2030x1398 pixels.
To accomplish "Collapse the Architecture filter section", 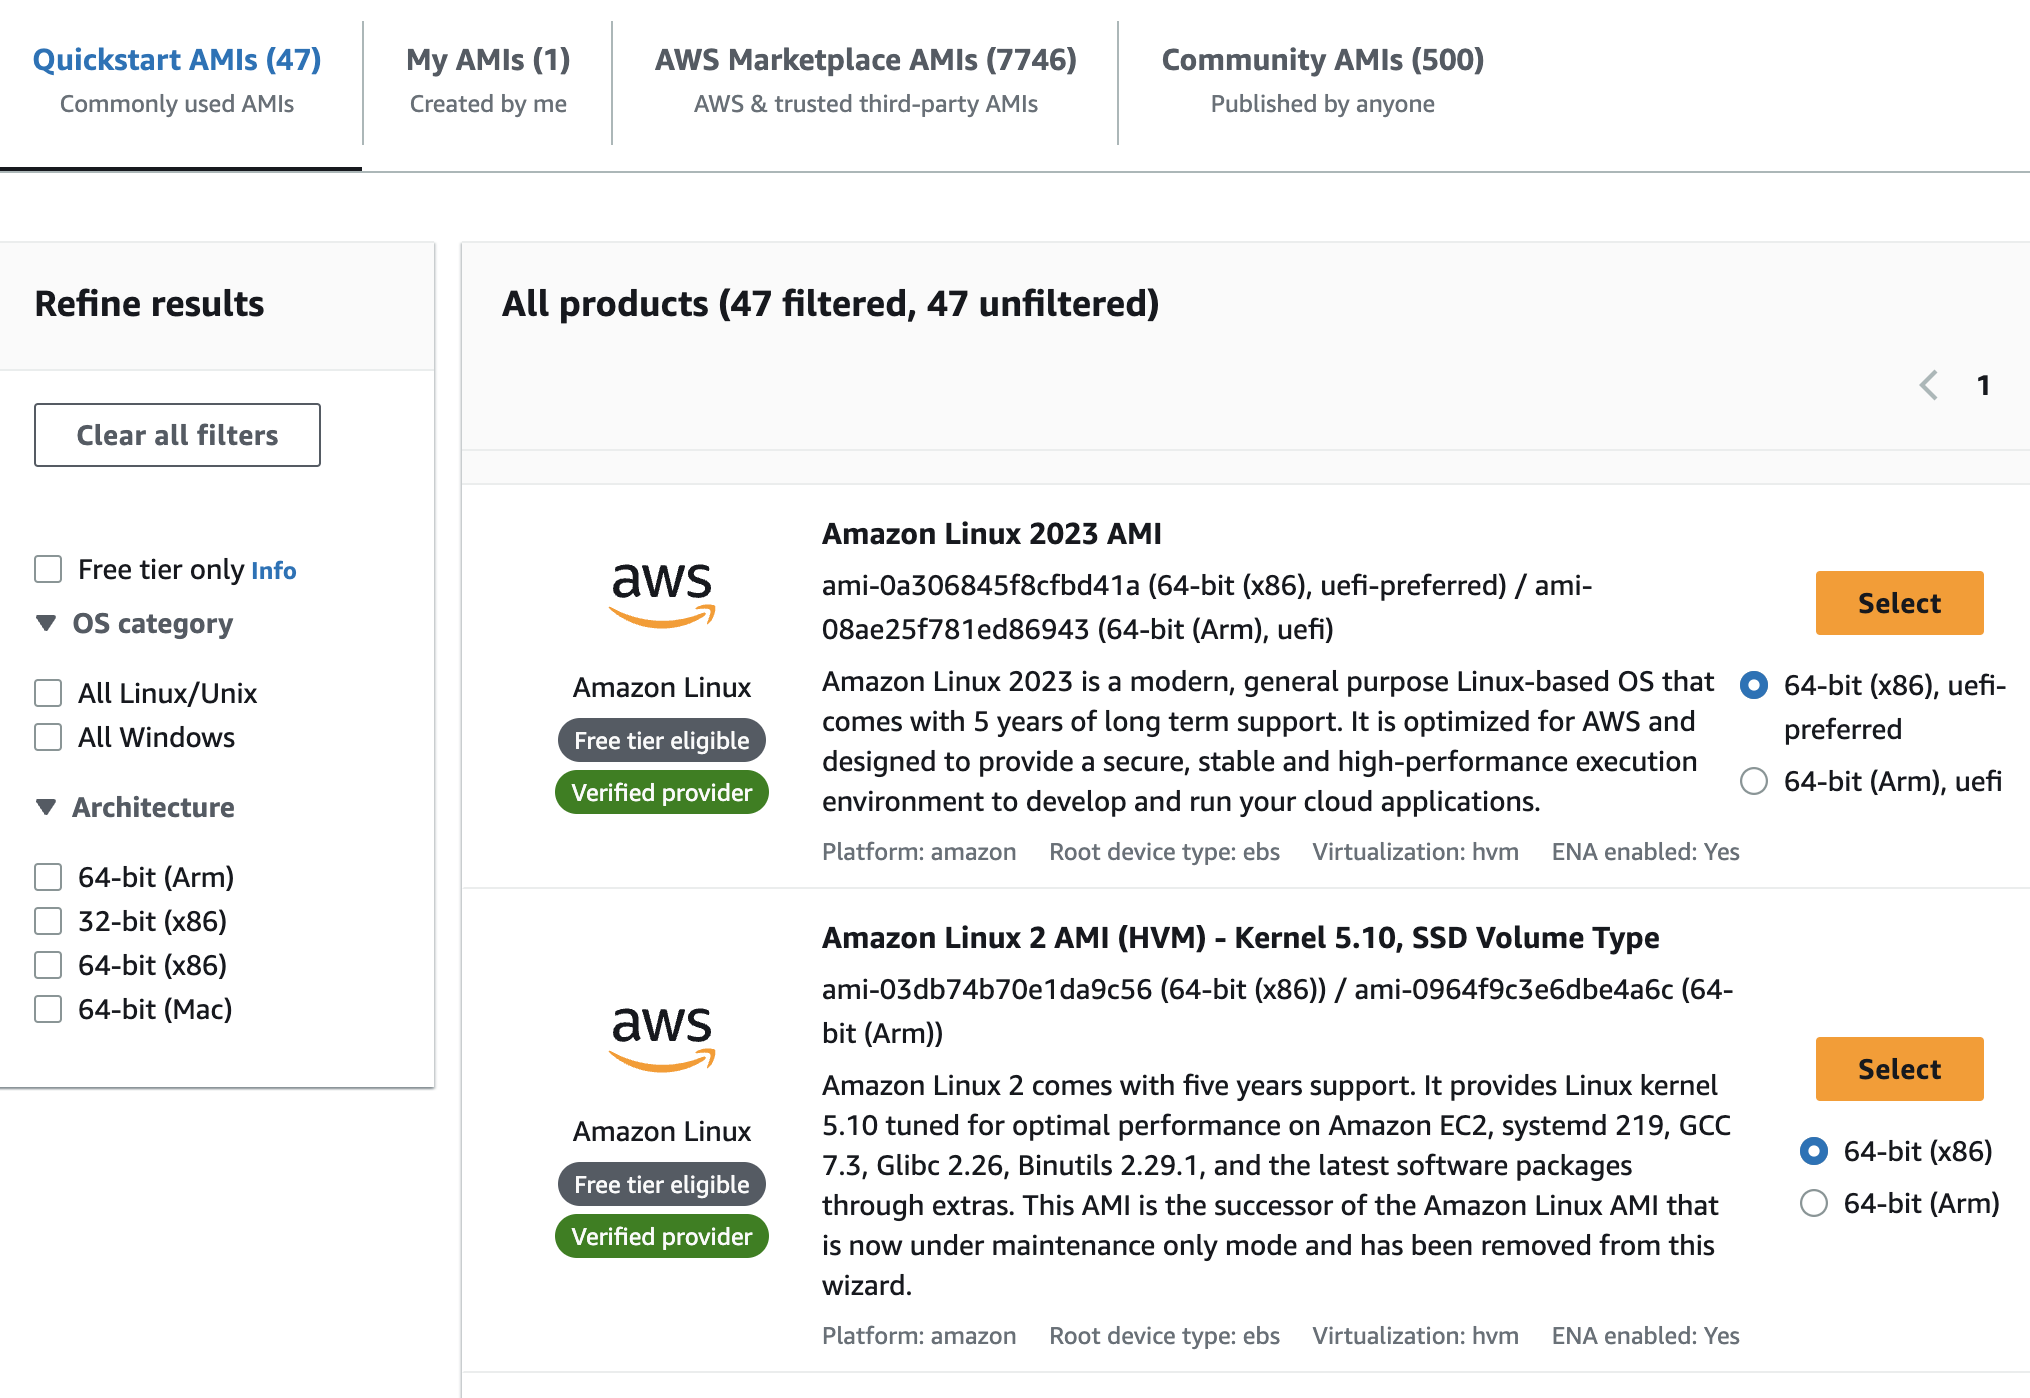I will 46,807.
